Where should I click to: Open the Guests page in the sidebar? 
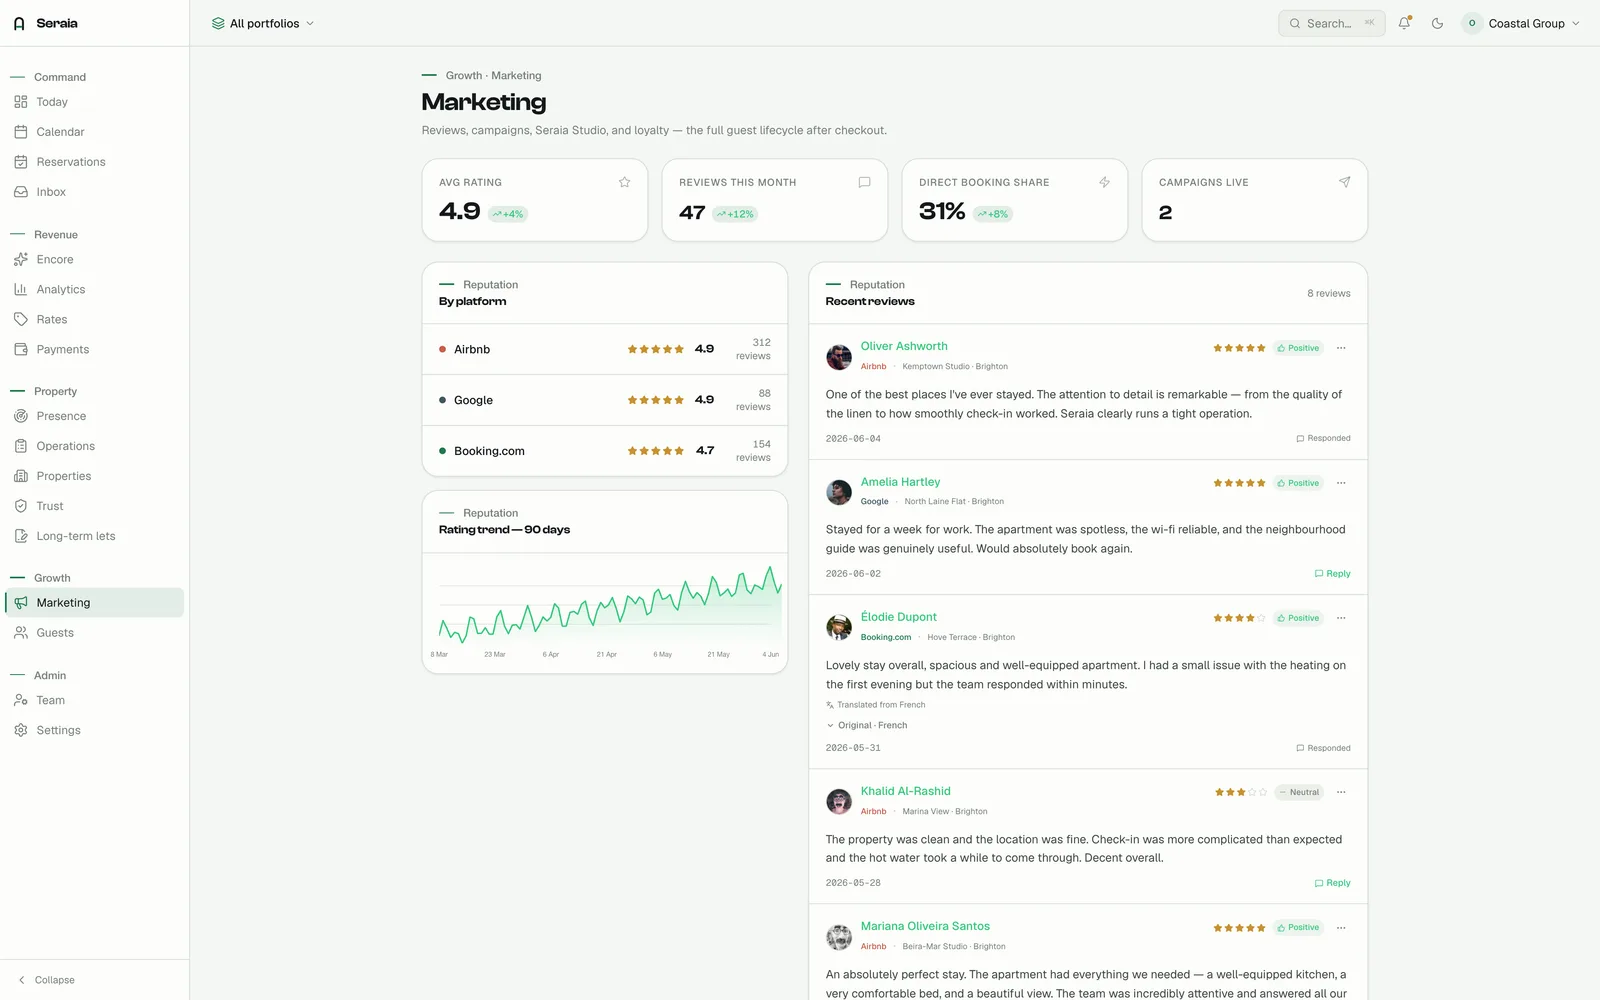point(55,633)
